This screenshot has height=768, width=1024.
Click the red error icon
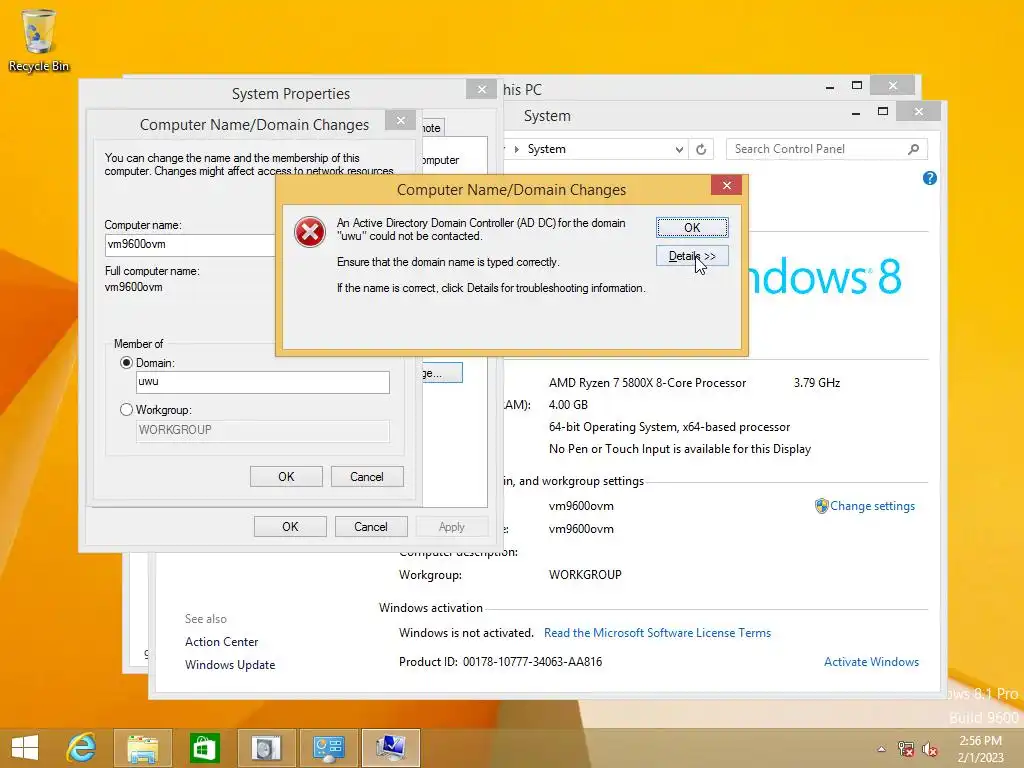(x=310, y=232)
